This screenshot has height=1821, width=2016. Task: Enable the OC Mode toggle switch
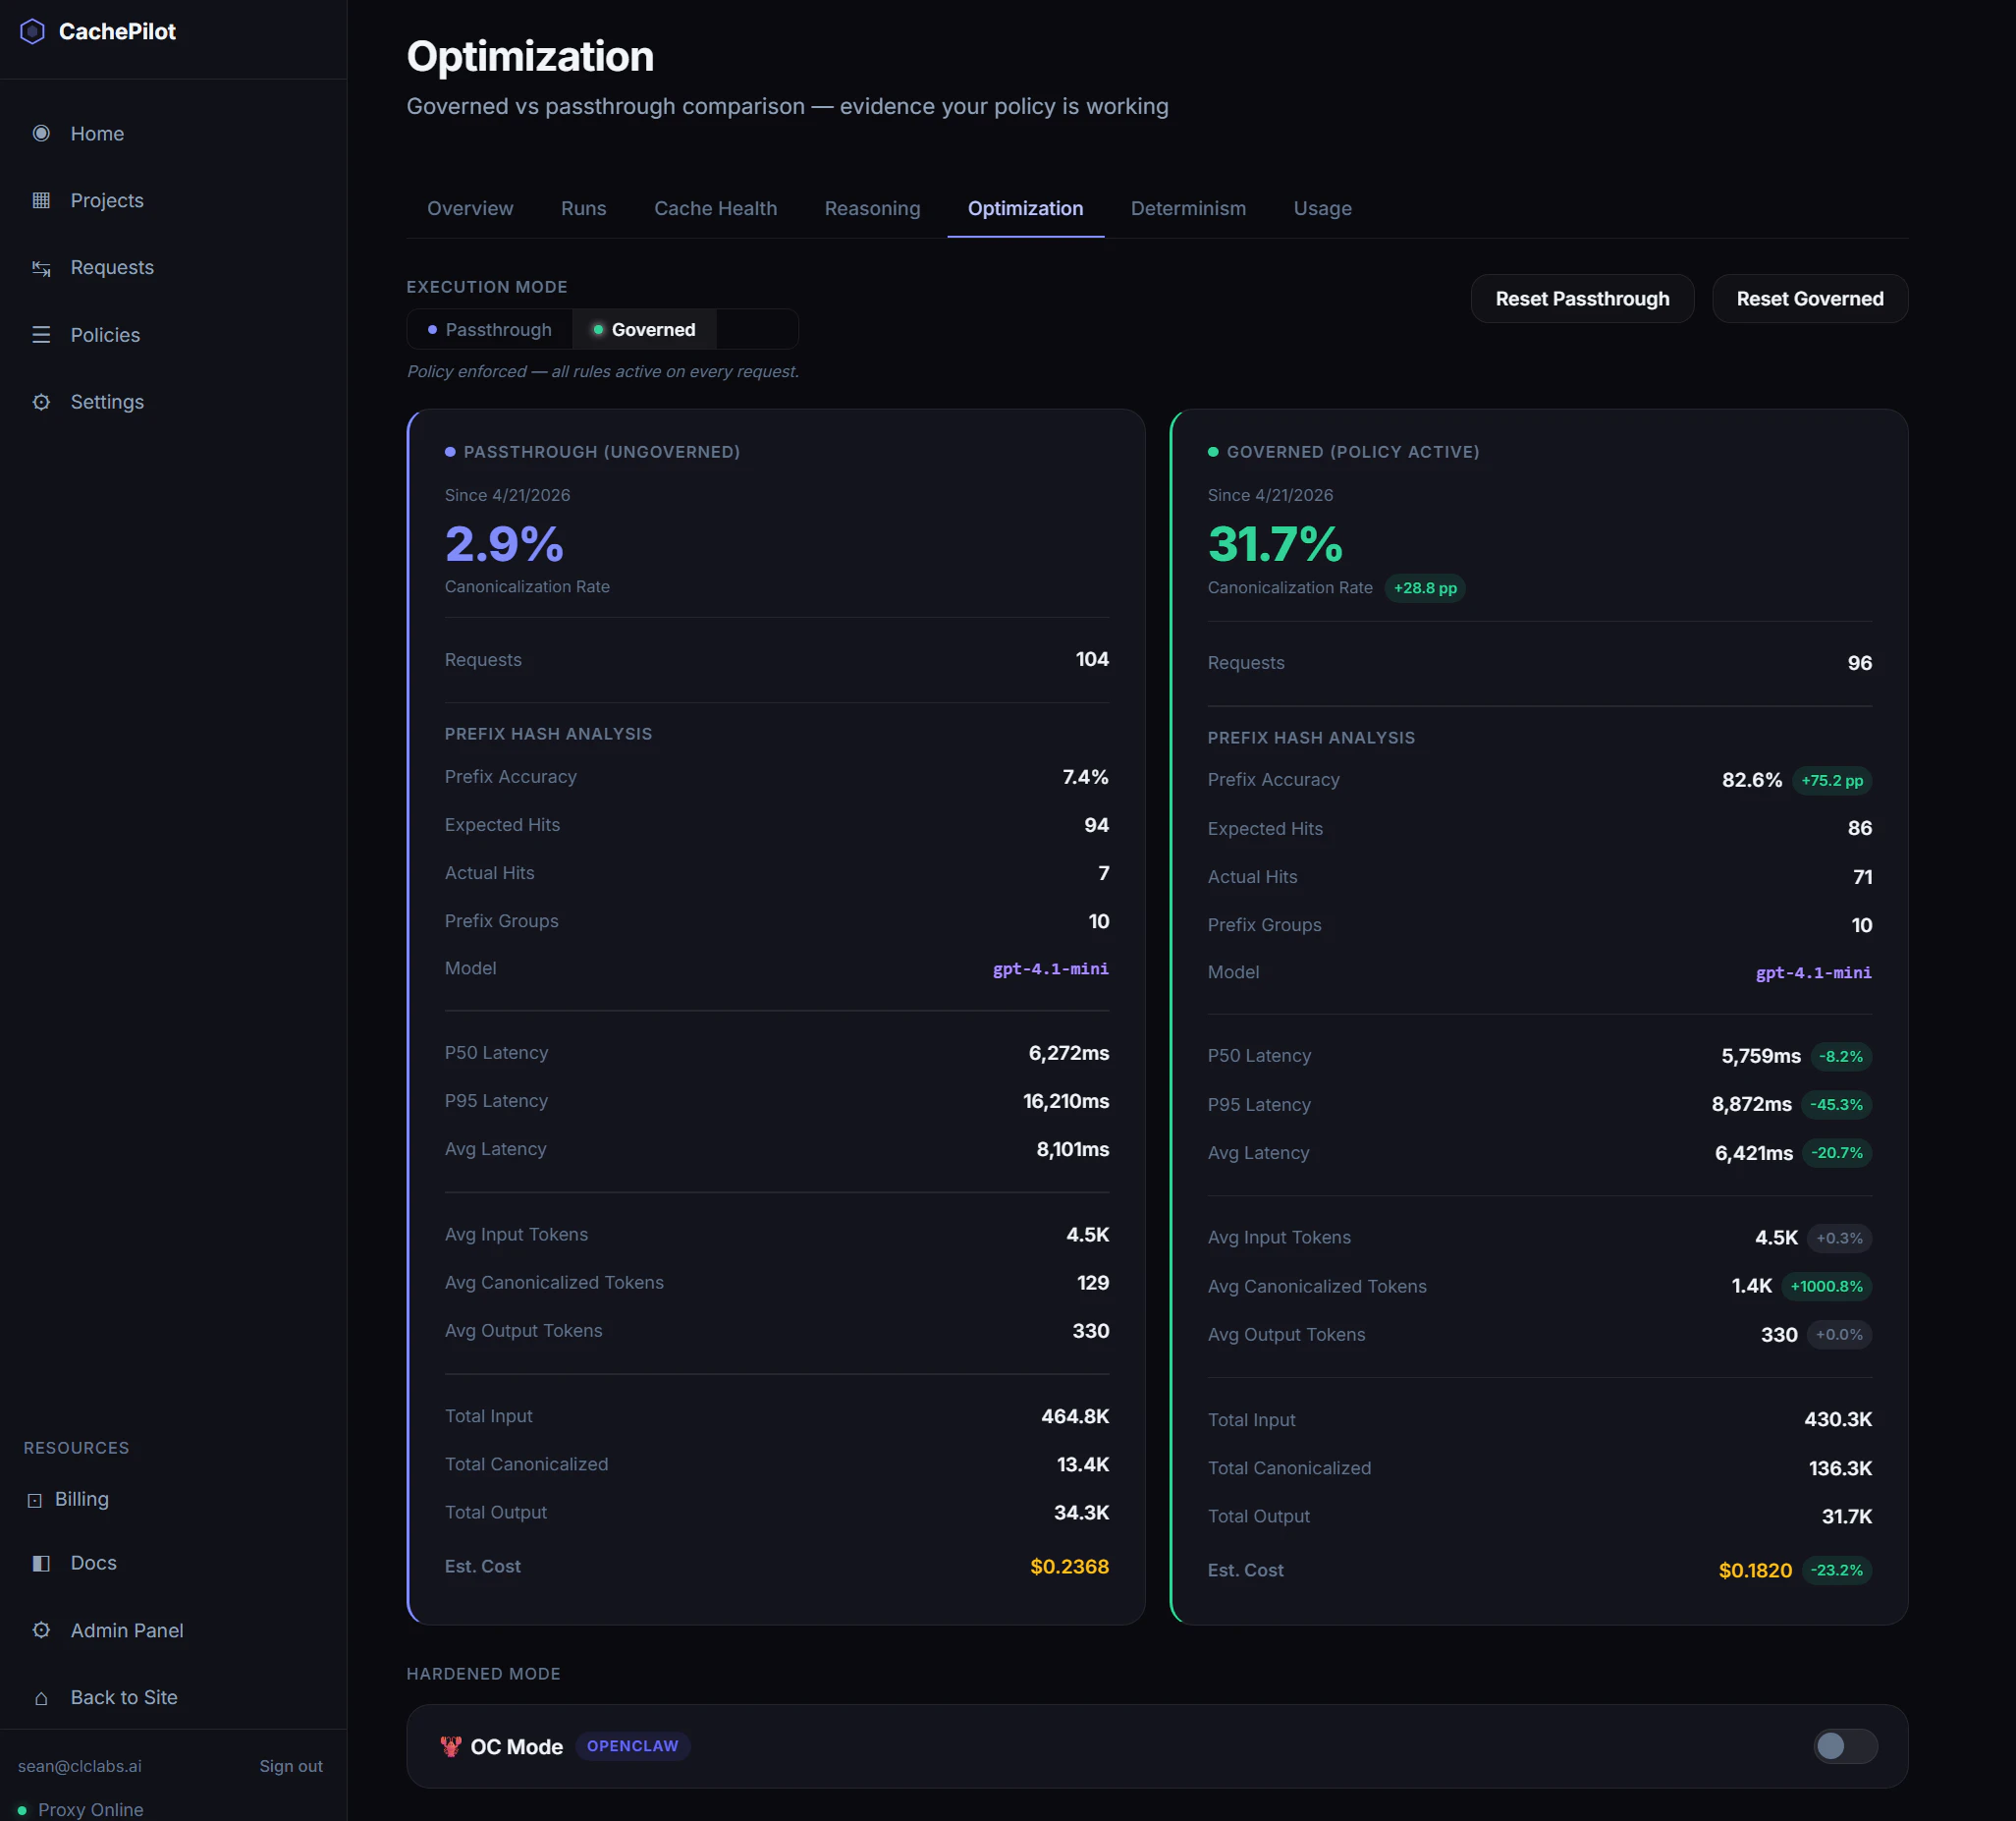tap(1844, 1746)
